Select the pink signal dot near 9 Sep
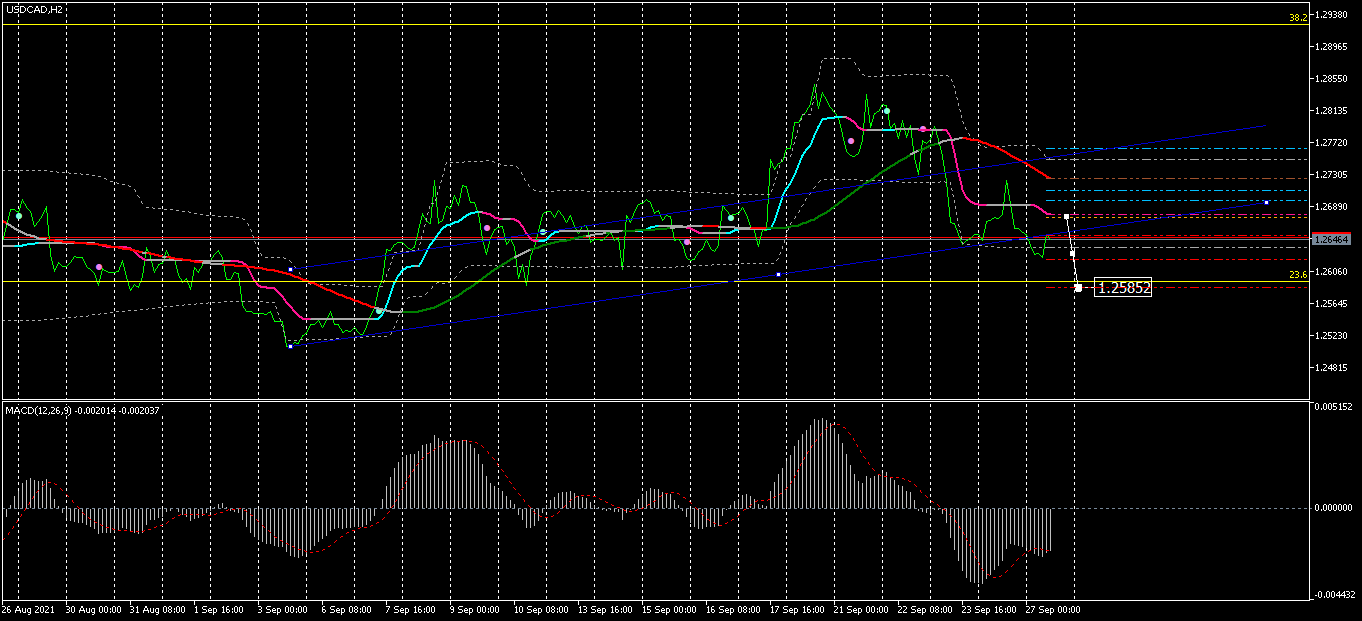The width and height of the screenshot is (1362, 621). [x=487, y=228]
